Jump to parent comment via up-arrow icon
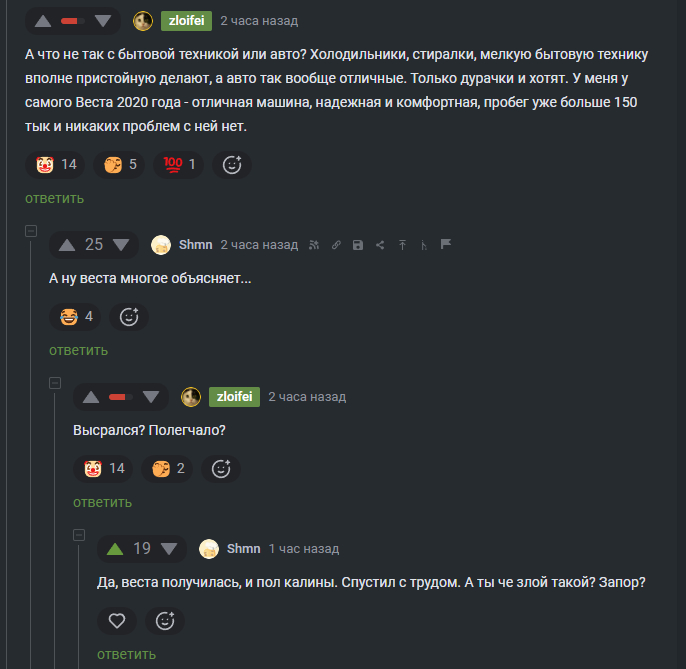The width and height of the screenshot is (686, 669). [402, 245]
